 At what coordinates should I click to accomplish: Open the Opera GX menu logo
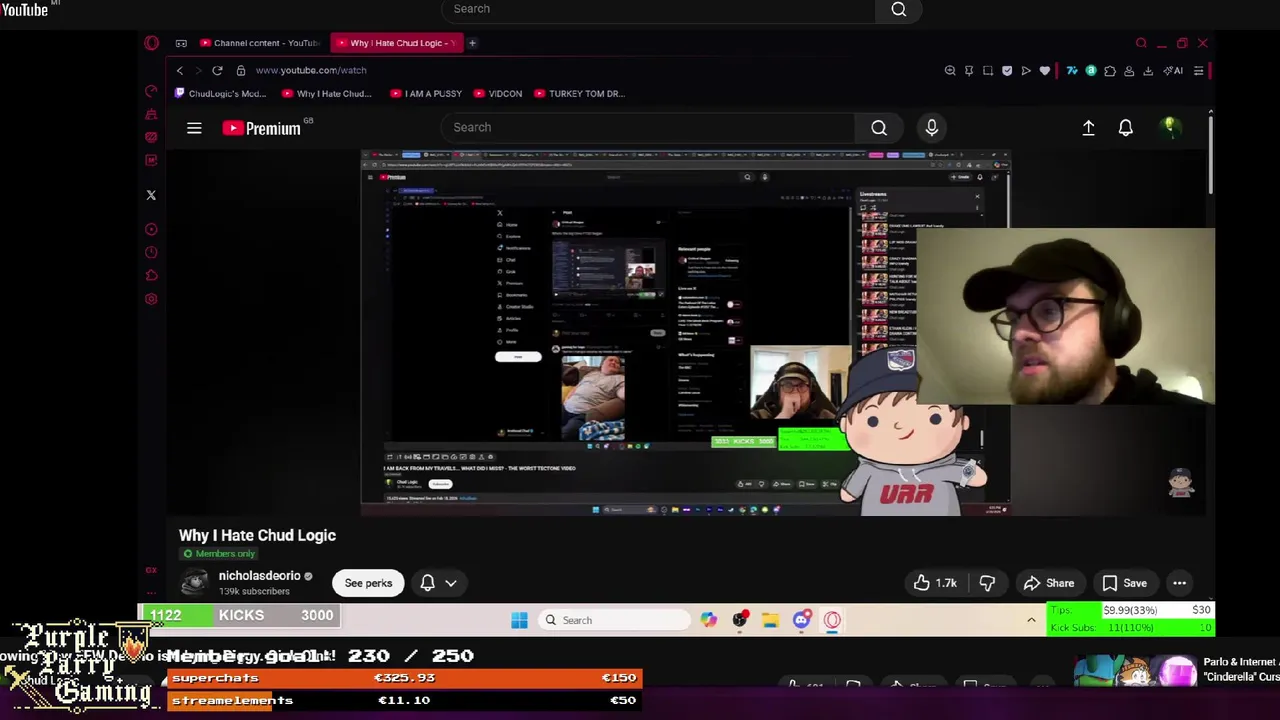pyautogui.click(x=151, y=43)
